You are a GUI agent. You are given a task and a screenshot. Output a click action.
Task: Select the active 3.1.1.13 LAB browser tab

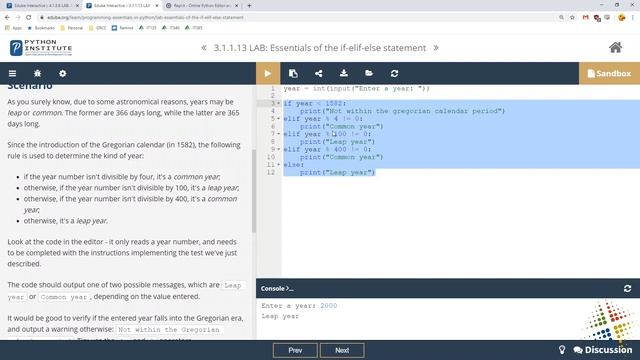click(x=122, y=6)
